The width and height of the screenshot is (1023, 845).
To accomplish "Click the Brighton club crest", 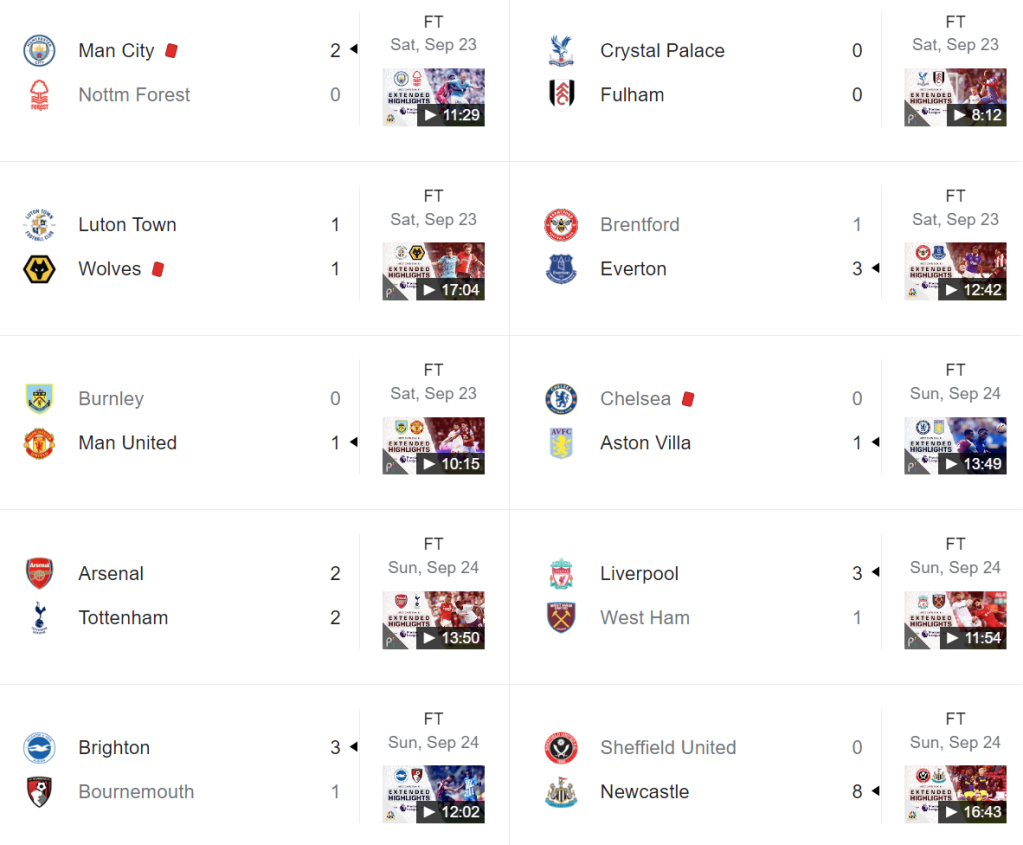I will pyautogui.click(x=39, y=748).
